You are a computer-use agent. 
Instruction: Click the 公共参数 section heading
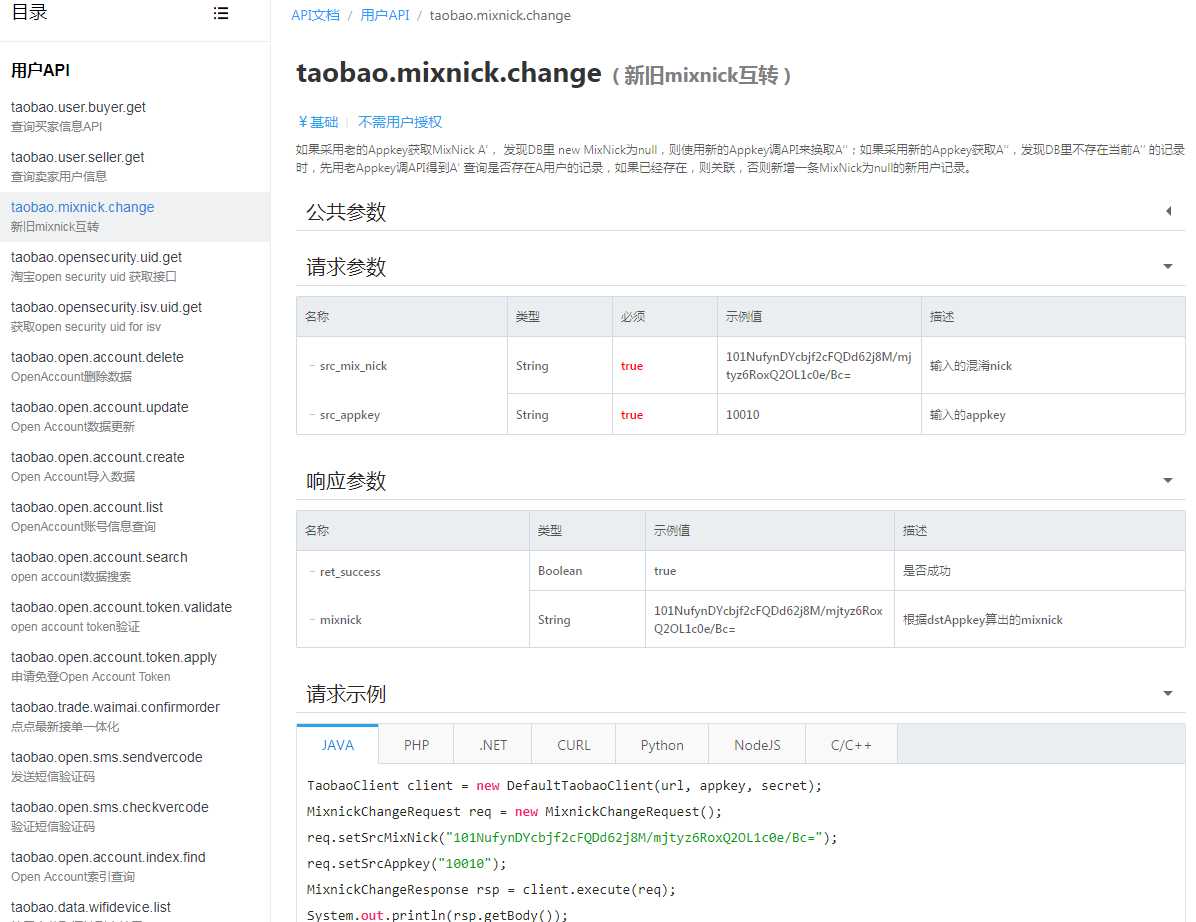[346, 212]
